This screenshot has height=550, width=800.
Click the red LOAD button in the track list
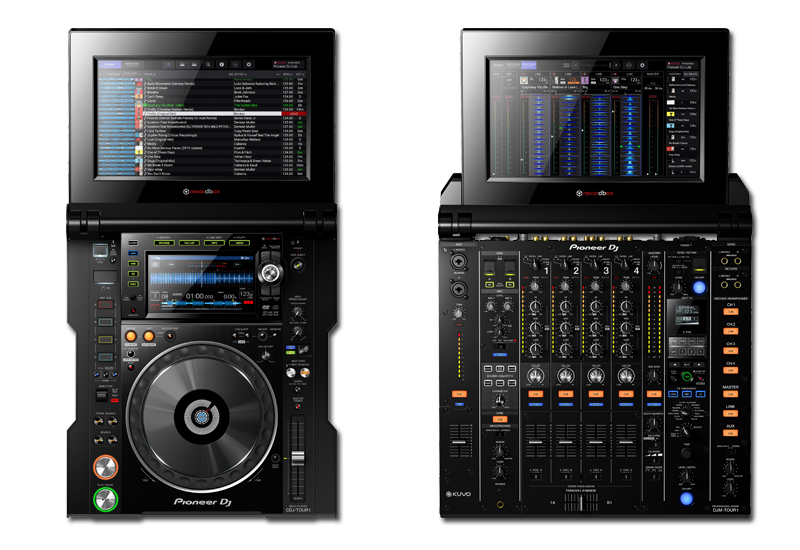294,114
